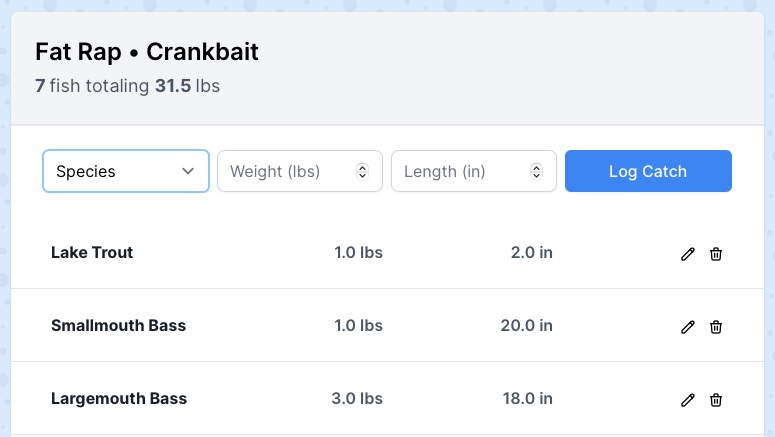
Task: Select the Smallmouth Bass row label
Action: tap(119, 325)
